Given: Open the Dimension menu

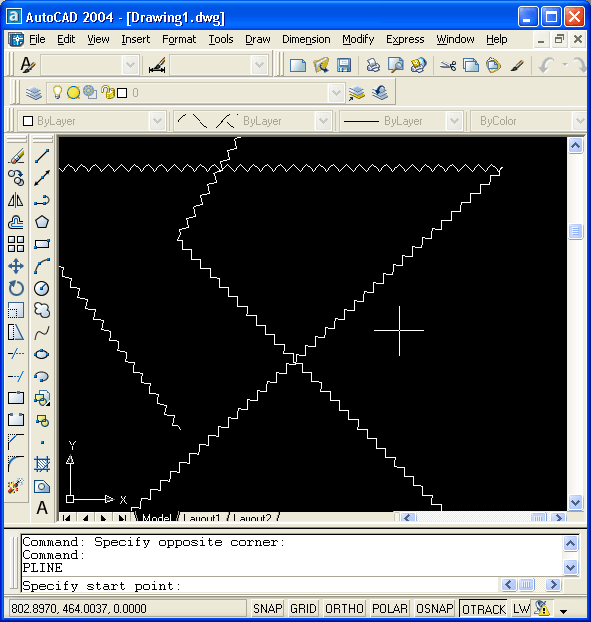Looking at the screenshot, I should tap(306, 39).
